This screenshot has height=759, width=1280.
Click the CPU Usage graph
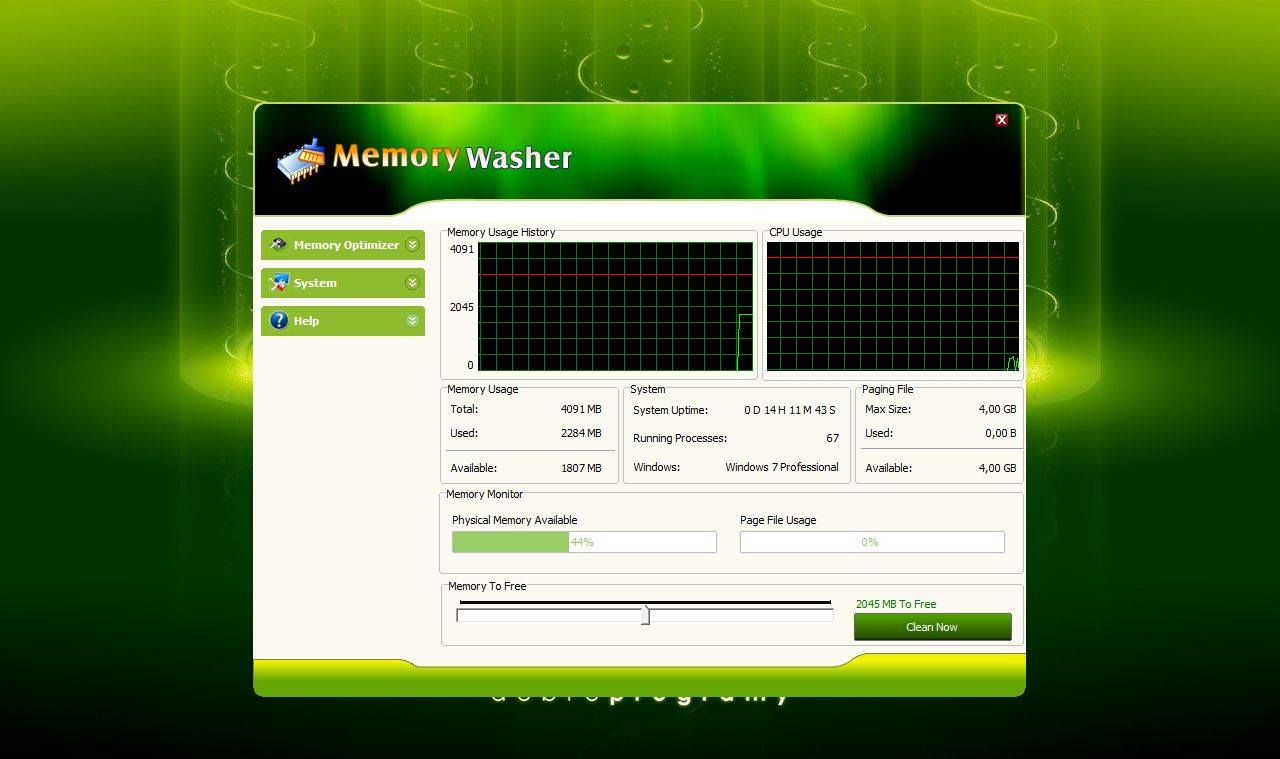click(x=893, y=307)
